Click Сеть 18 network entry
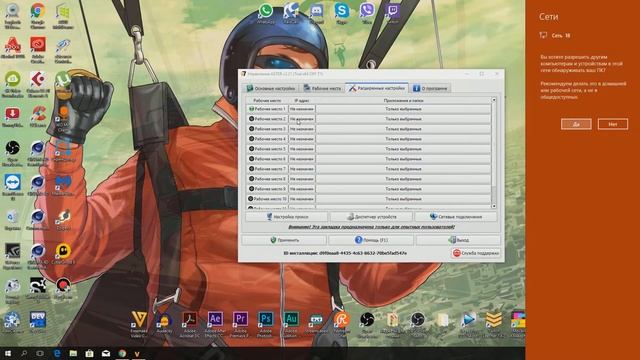Image resolution: width=640 pixels, height=360 pixels. click(x=555, y=36)
